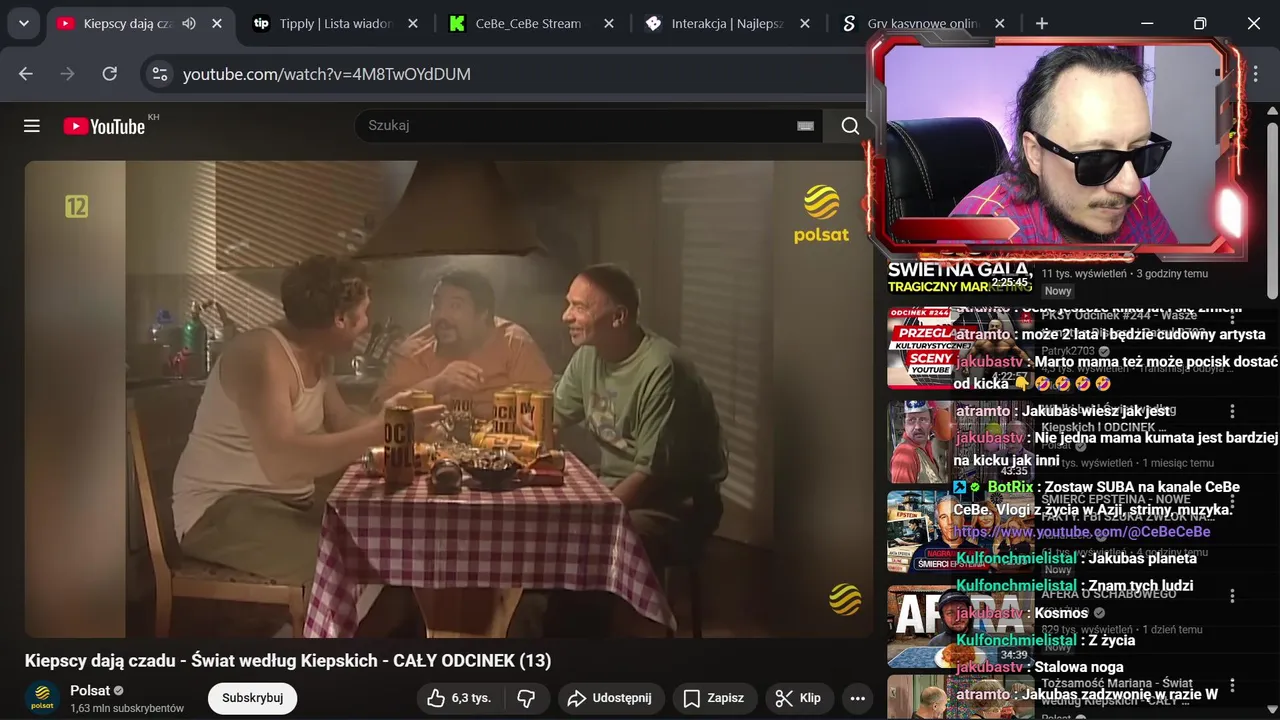Viewport: 1280px width, 720px height.
Task: Restore down the browser window
Action: (1200, 23)
